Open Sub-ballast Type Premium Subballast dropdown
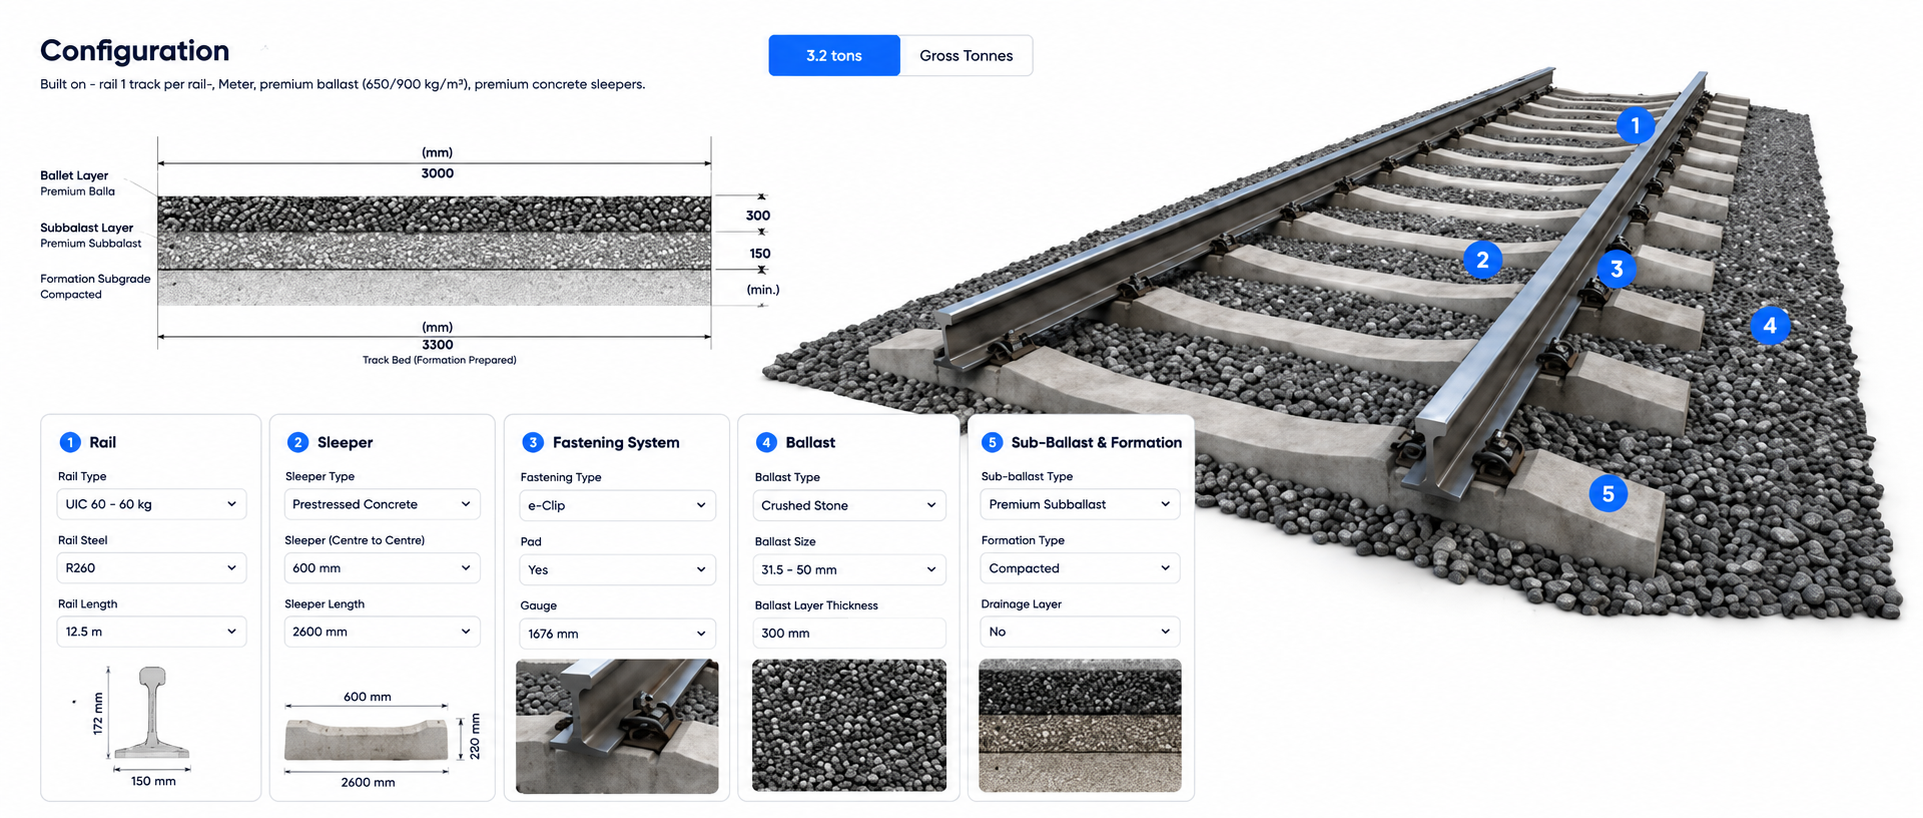1923x818 pixels. (1080, 504)
